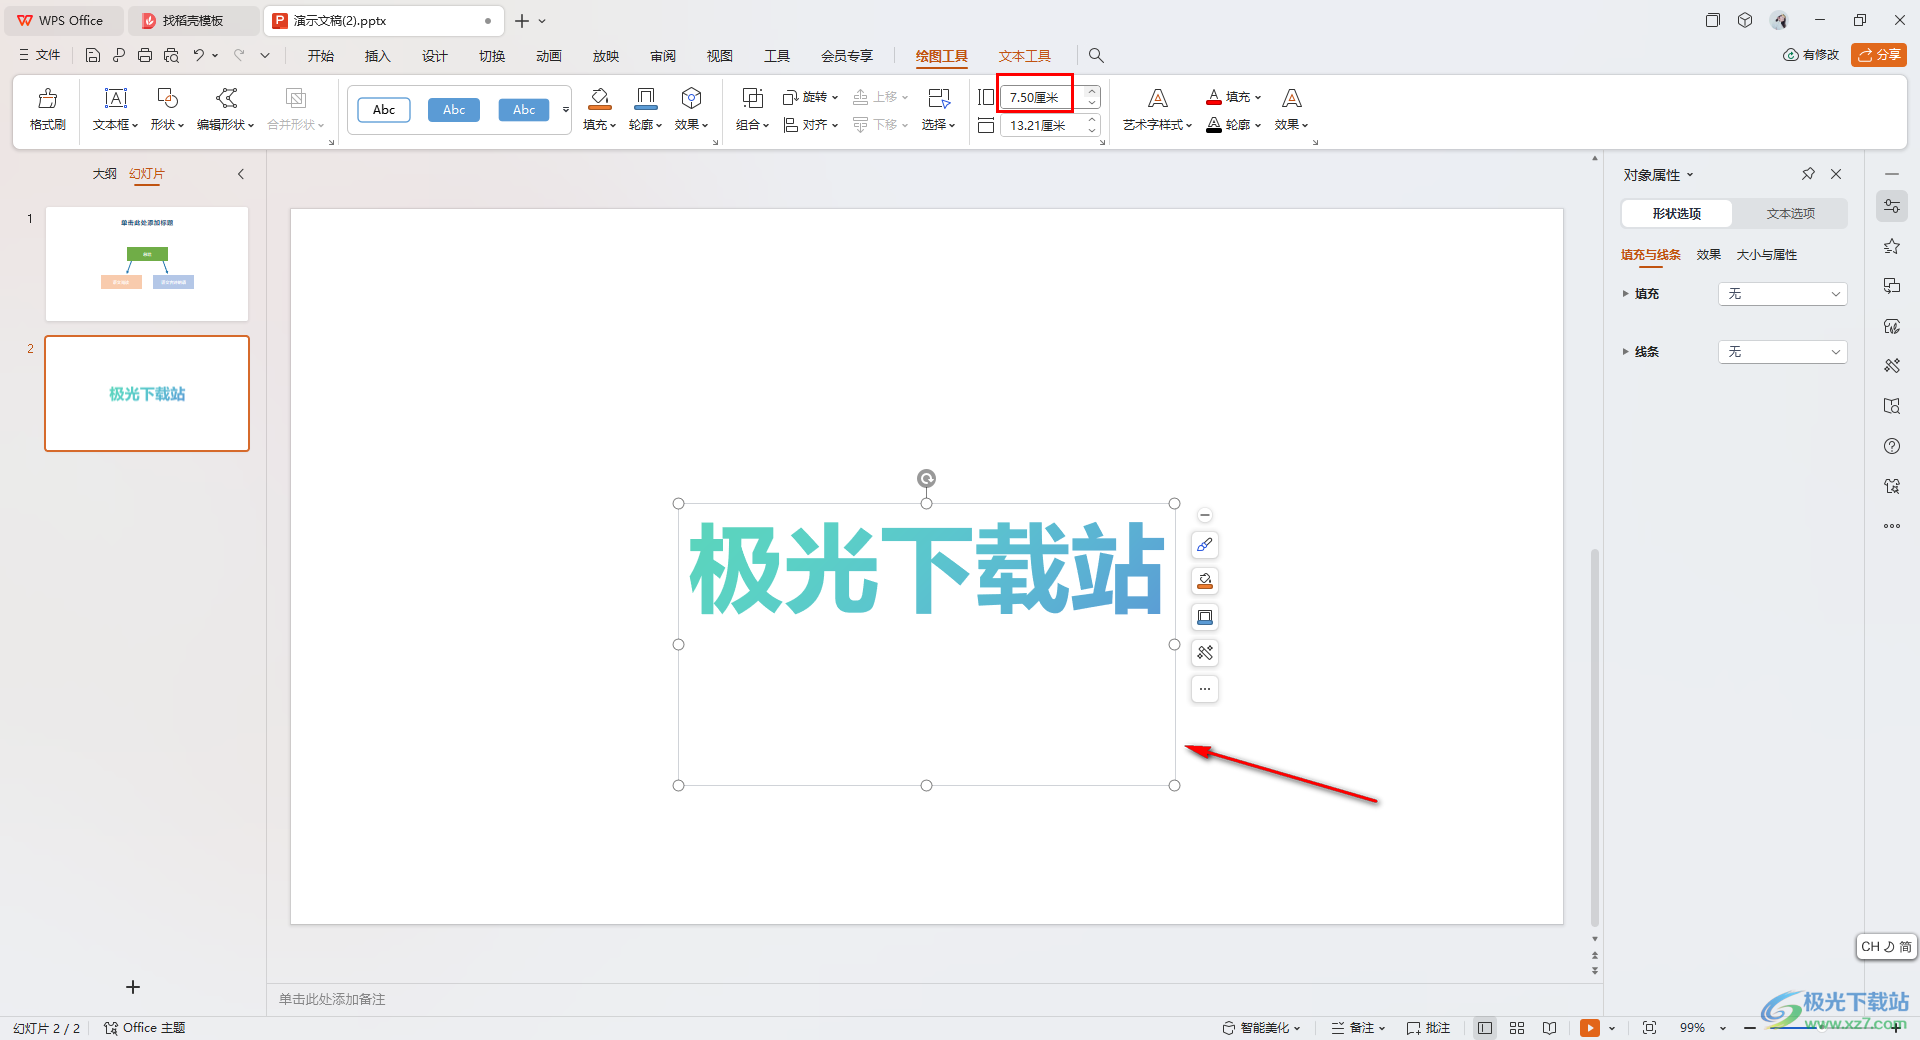Click the Art Text Style (艺术字样式) icon
1920x1040 pixels.
click(x=1157, y=98)
